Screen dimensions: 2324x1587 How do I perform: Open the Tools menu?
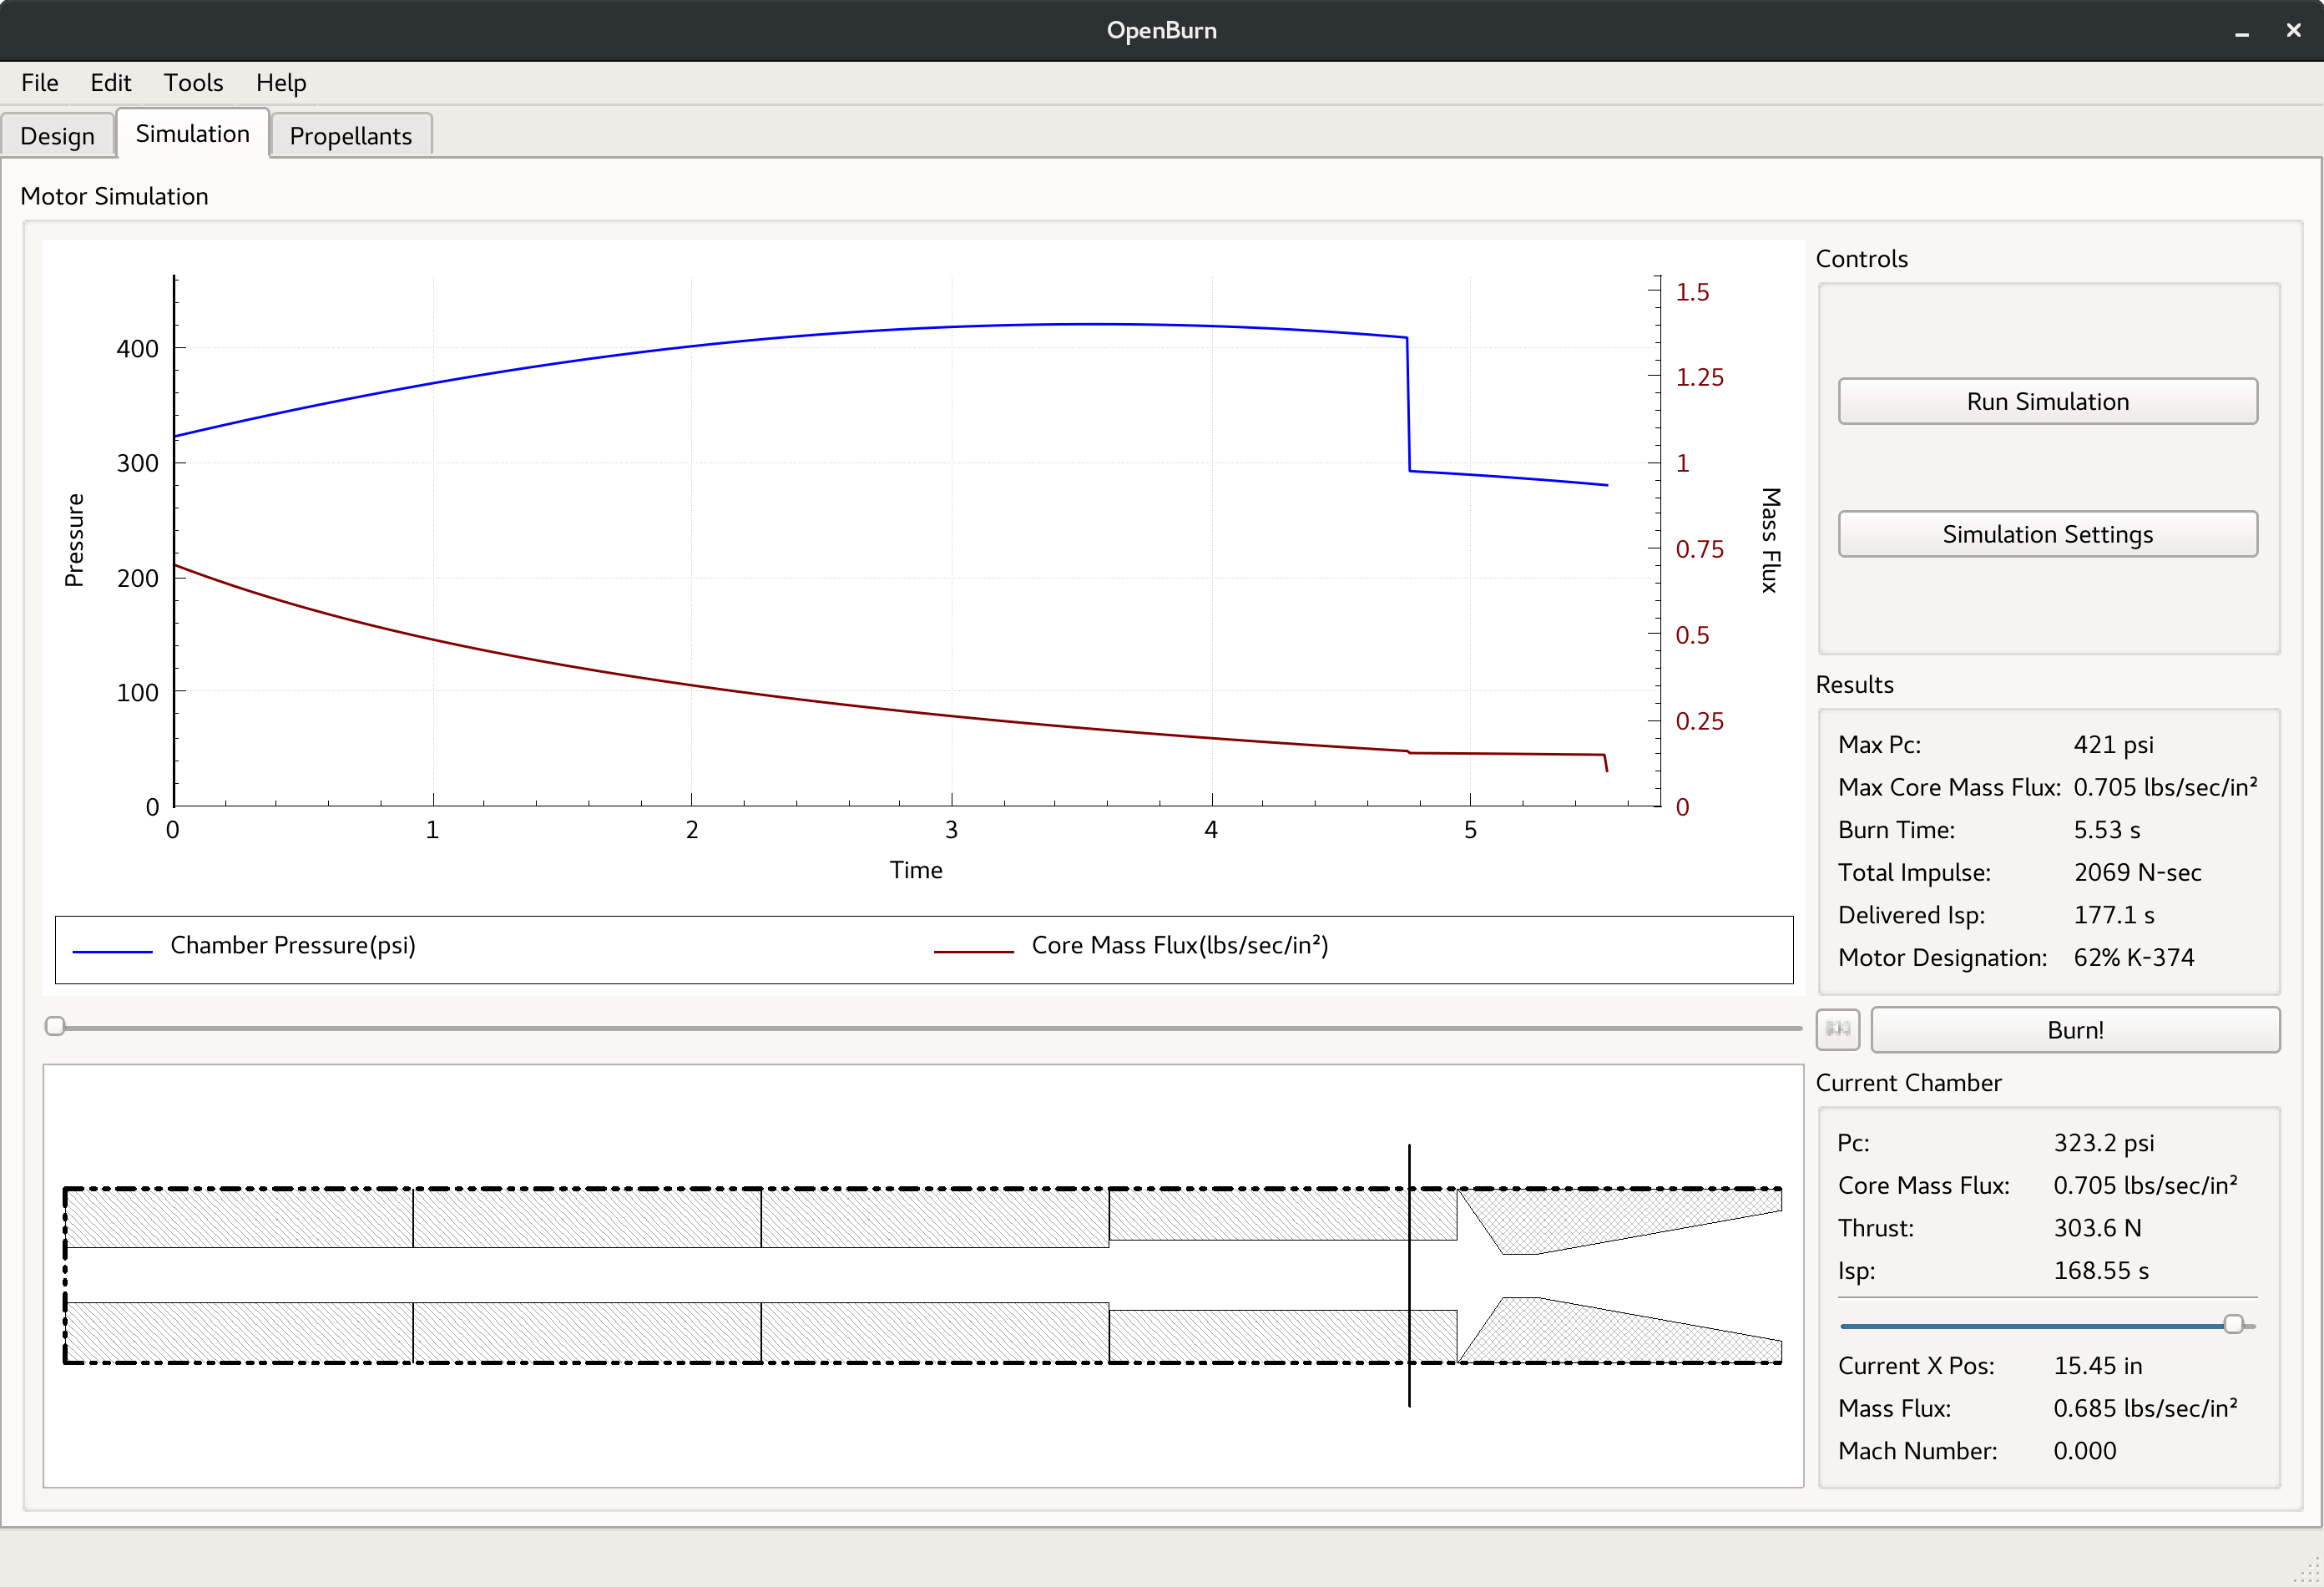(193, 83)
